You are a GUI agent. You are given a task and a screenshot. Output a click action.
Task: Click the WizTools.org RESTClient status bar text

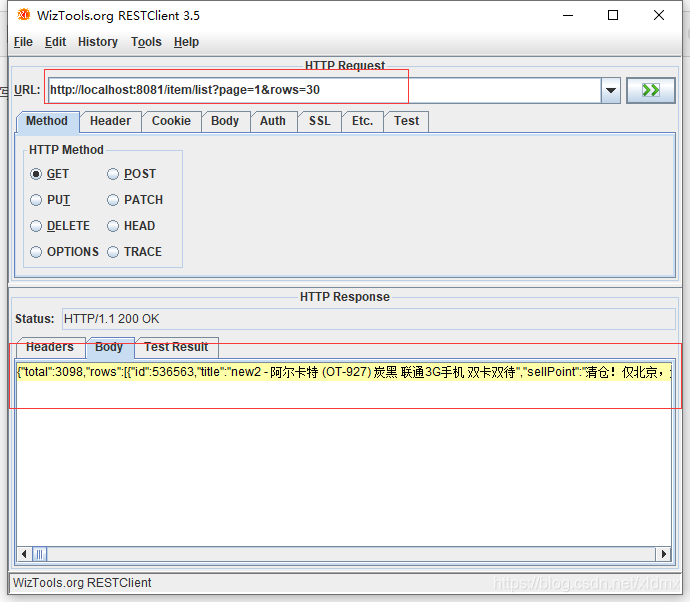coord(82,583)
